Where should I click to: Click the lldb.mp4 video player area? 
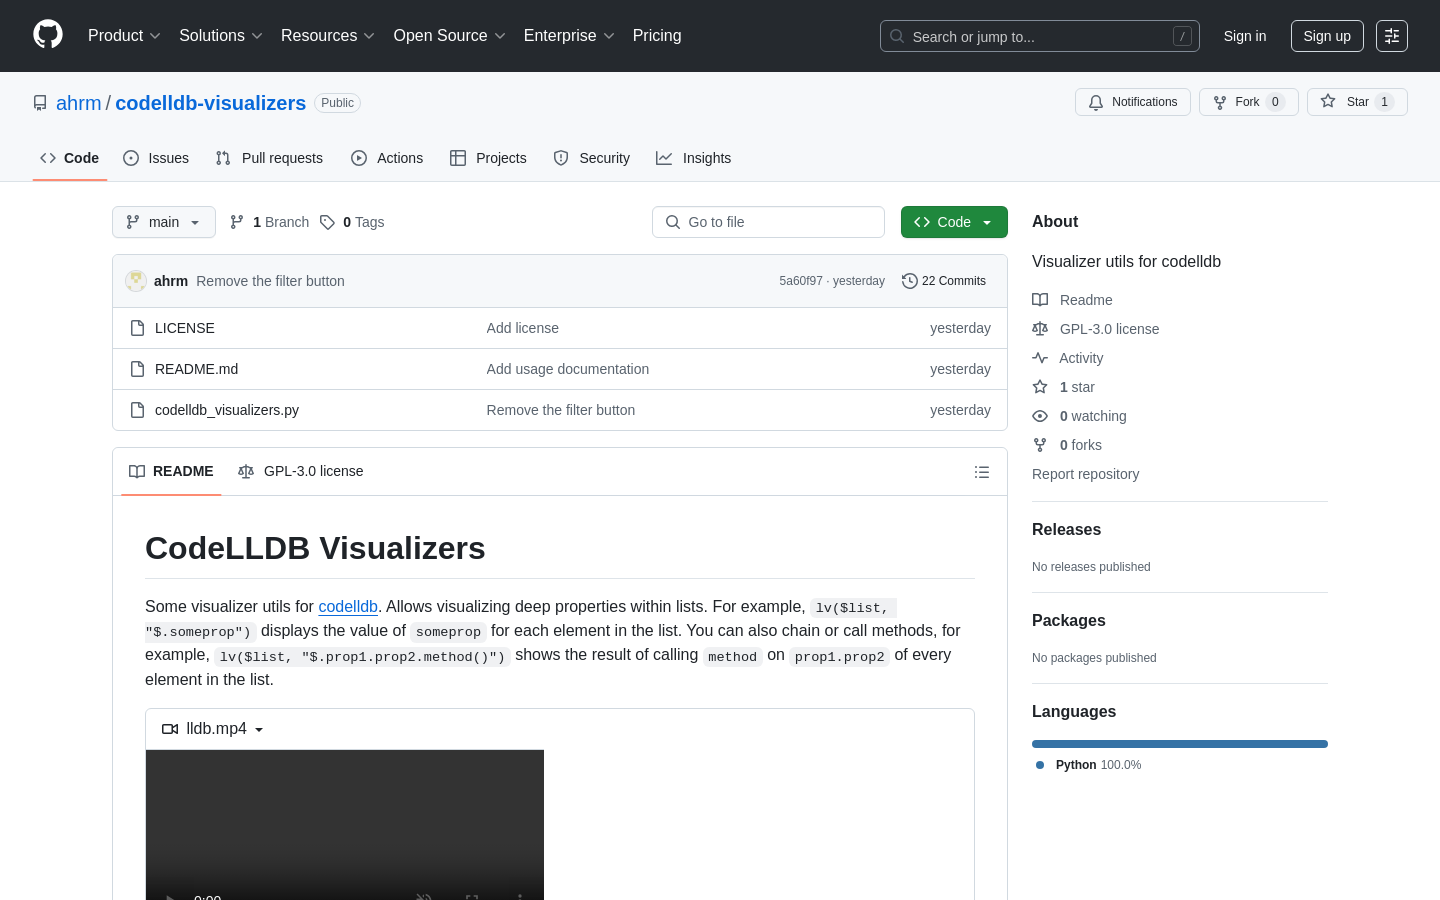point(345,825)
